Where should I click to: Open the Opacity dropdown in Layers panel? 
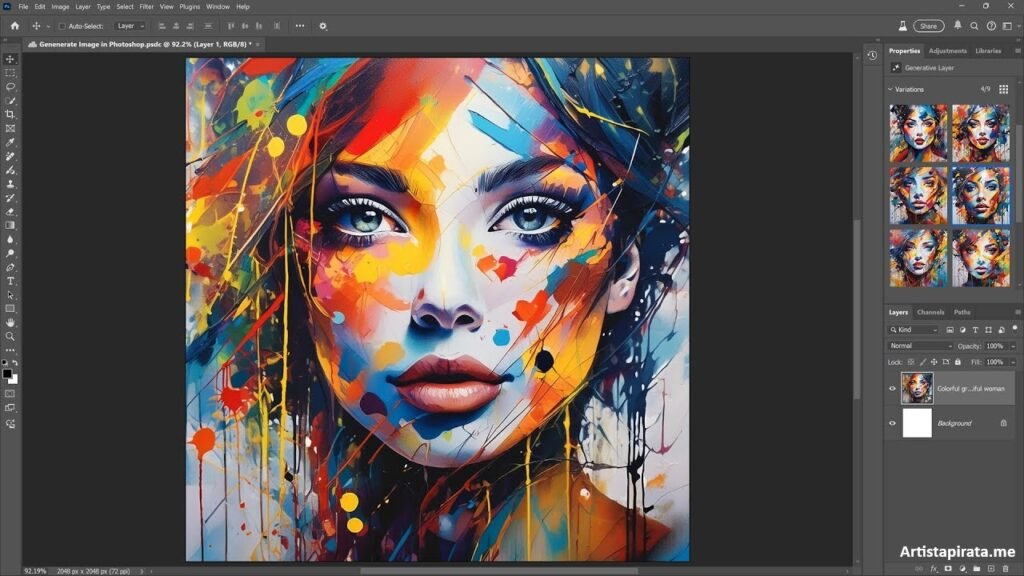[x=1011, y=345]
